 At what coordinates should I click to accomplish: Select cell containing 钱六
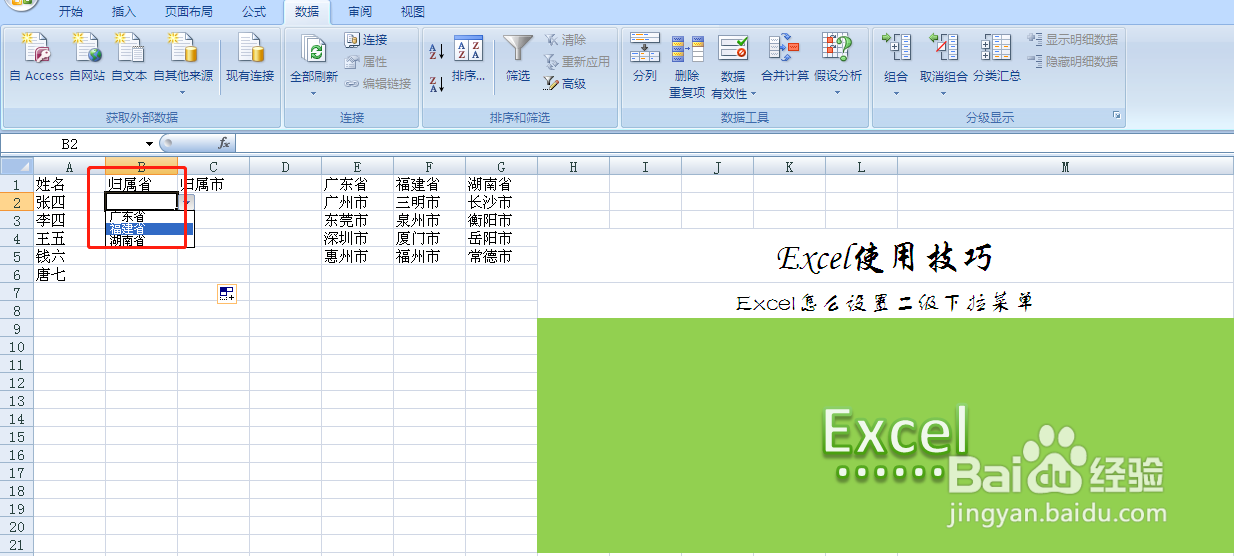69,256
